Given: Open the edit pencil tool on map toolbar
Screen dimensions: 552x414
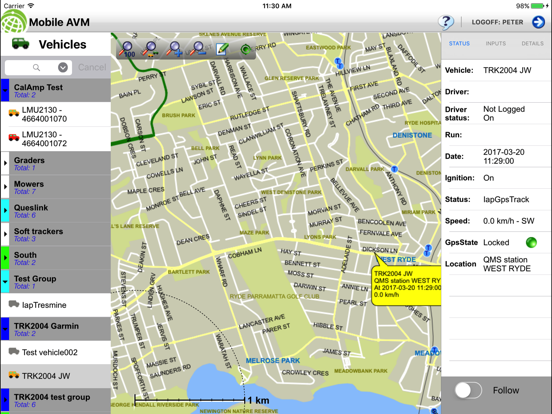Looking at the screenshot, I should pyautogui.click(x=222, y=49).
